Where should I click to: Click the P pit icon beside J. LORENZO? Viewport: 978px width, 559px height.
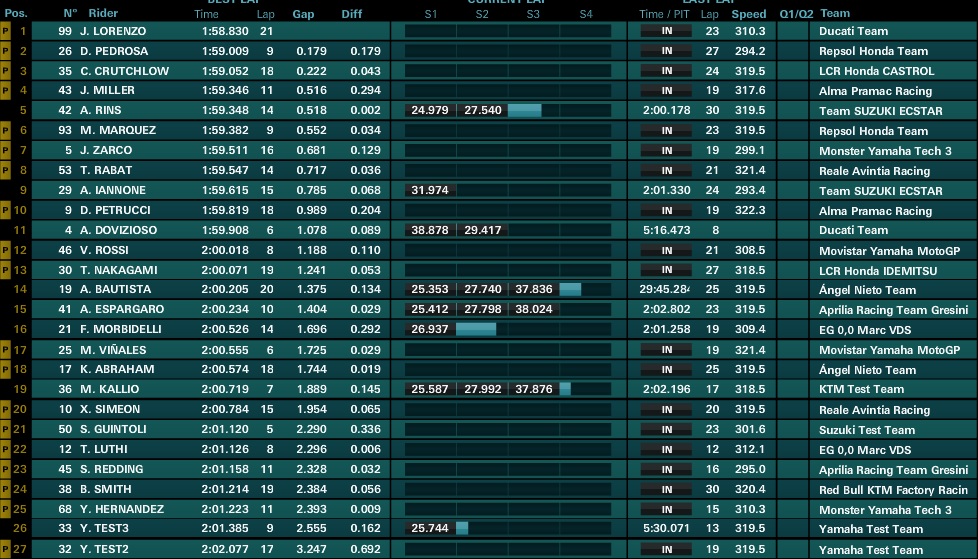click(6, 31)
